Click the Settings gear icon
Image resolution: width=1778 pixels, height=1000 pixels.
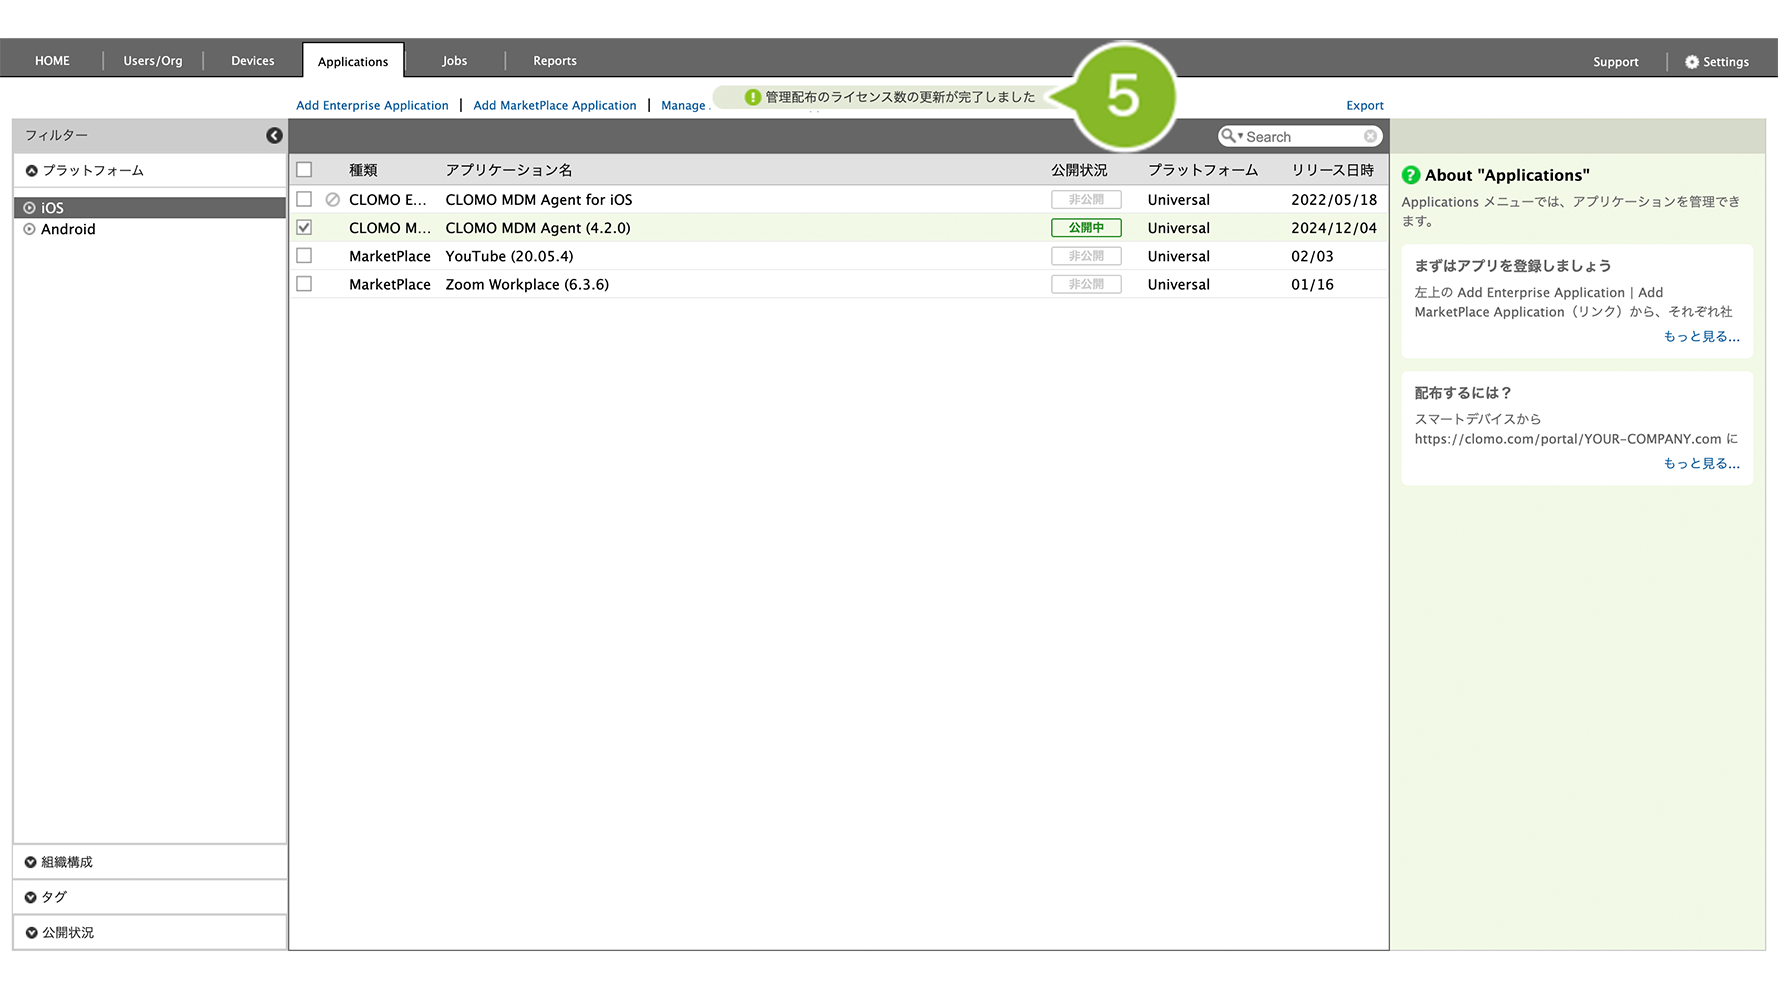coord(1691,62)
